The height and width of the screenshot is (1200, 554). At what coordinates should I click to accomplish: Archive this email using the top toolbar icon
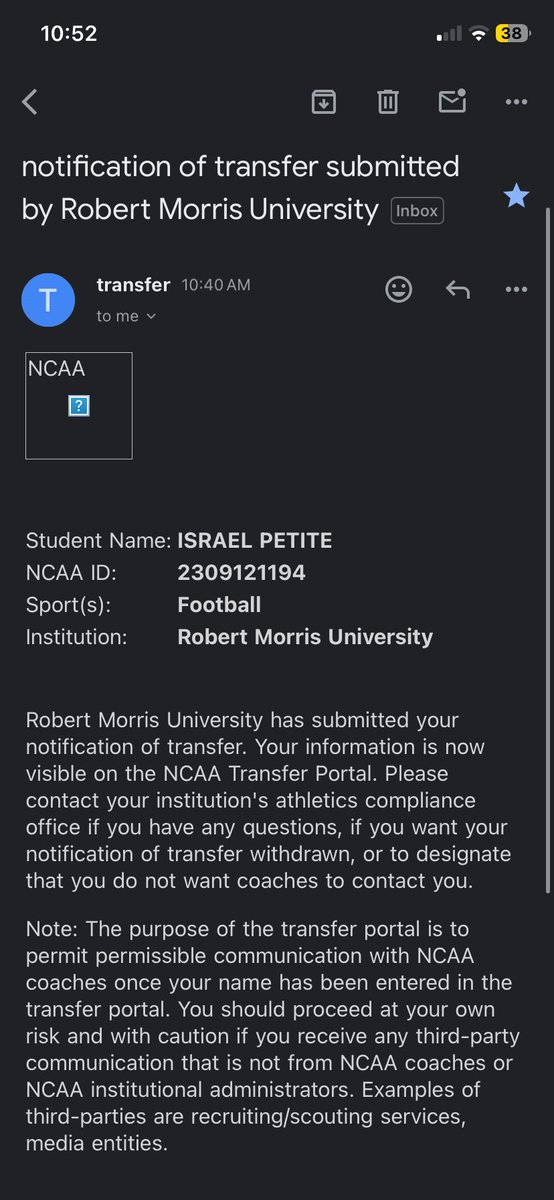point(324,101)
